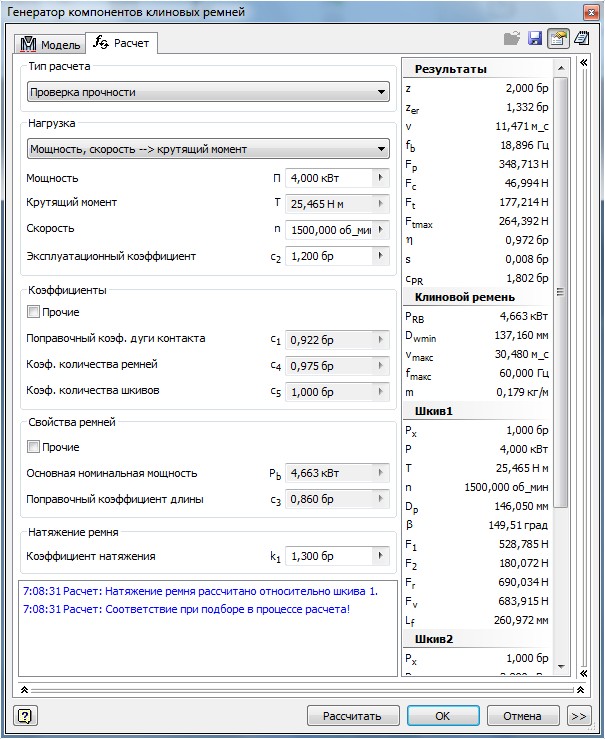Screen dimensions: 605x739
Task: Select the m 0,179 кг/м result row
Action: pyautogui.click(x=477, y=392)
